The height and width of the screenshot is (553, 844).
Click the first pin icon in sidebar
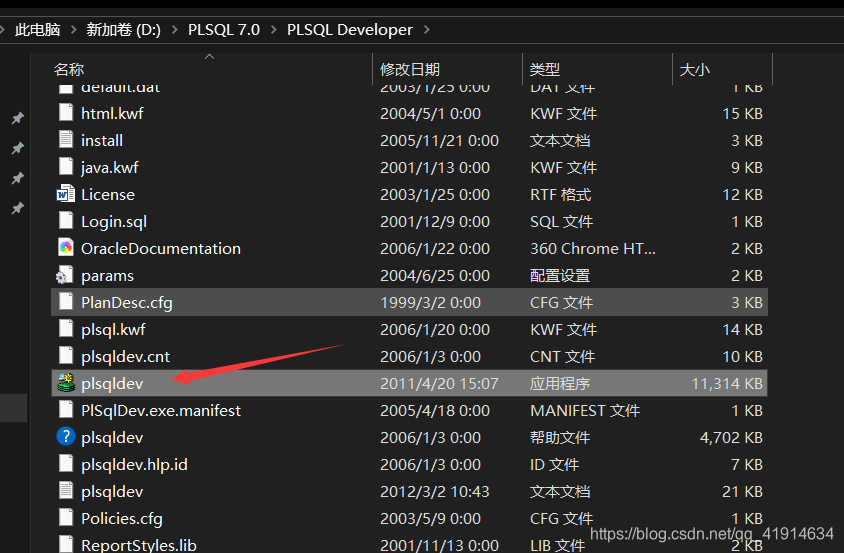point(18,118)
